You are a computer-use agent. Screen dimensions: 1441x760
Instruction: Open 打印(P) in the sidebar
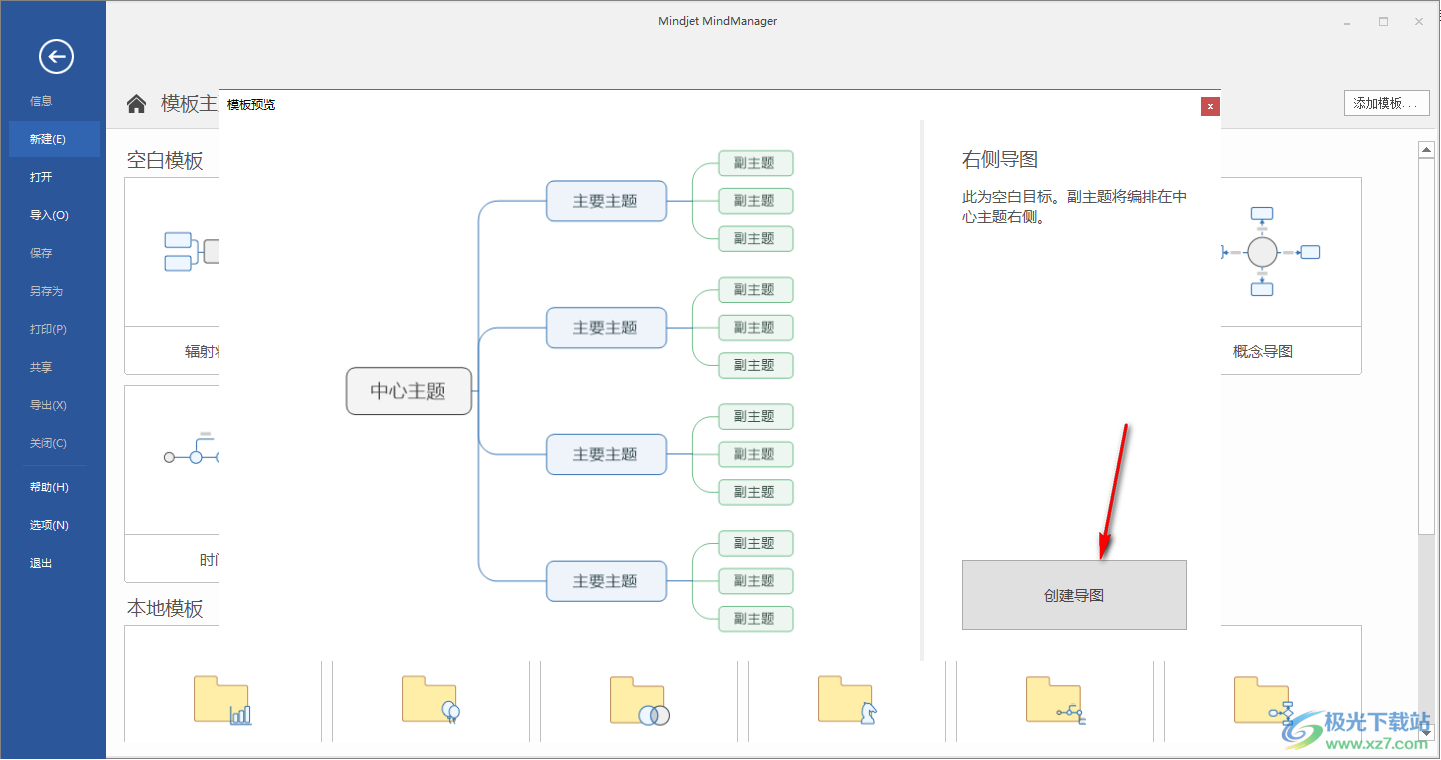pos(48,329)
